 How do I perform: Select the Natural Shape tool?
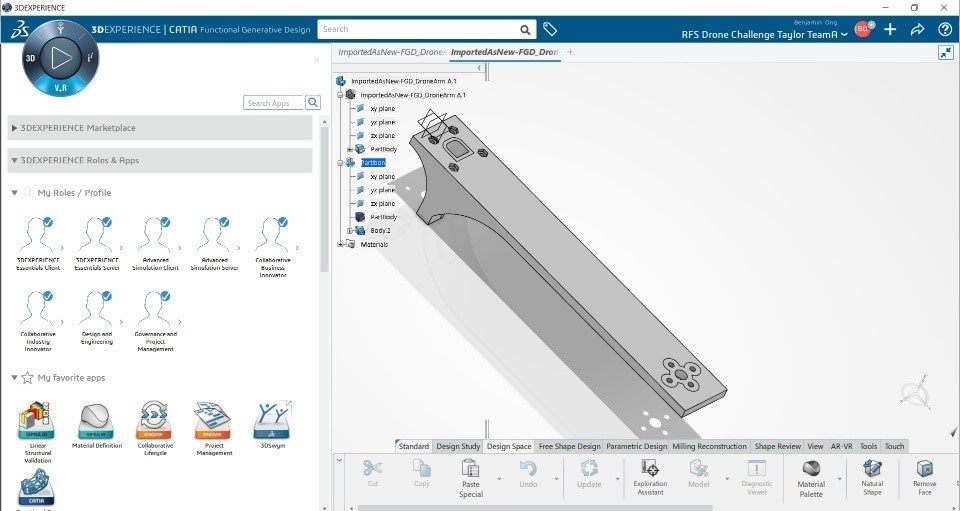tap(872, 477)
